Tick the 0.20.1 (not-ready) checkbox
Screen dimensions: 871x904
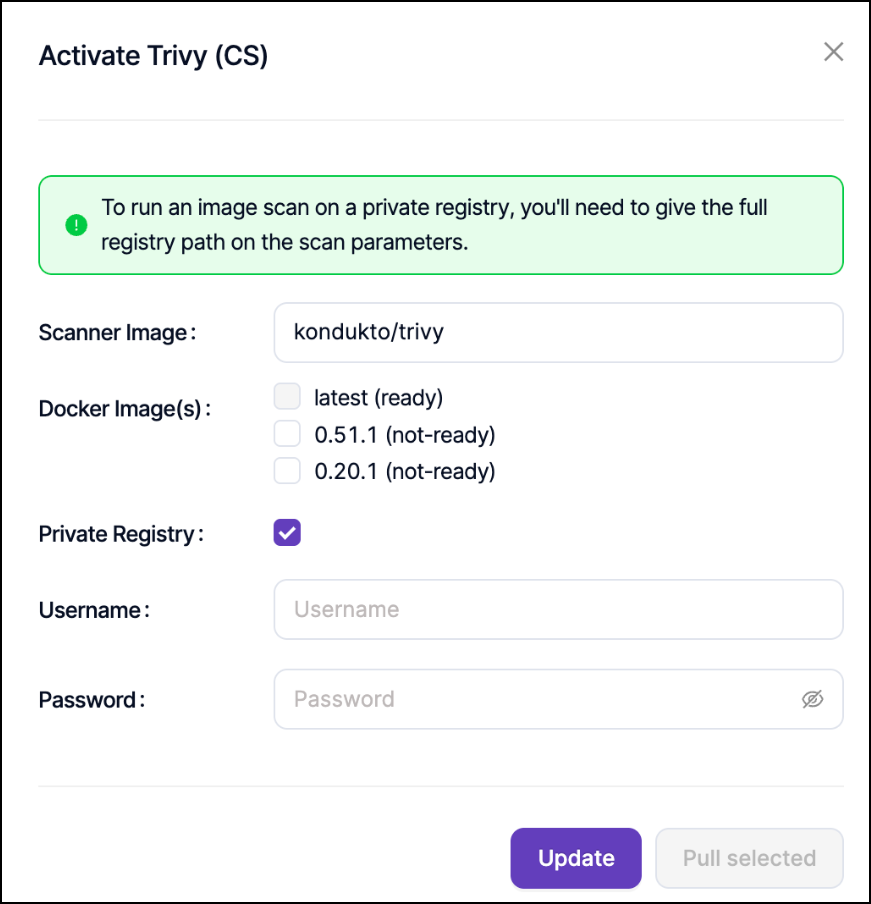pos(287,471)
